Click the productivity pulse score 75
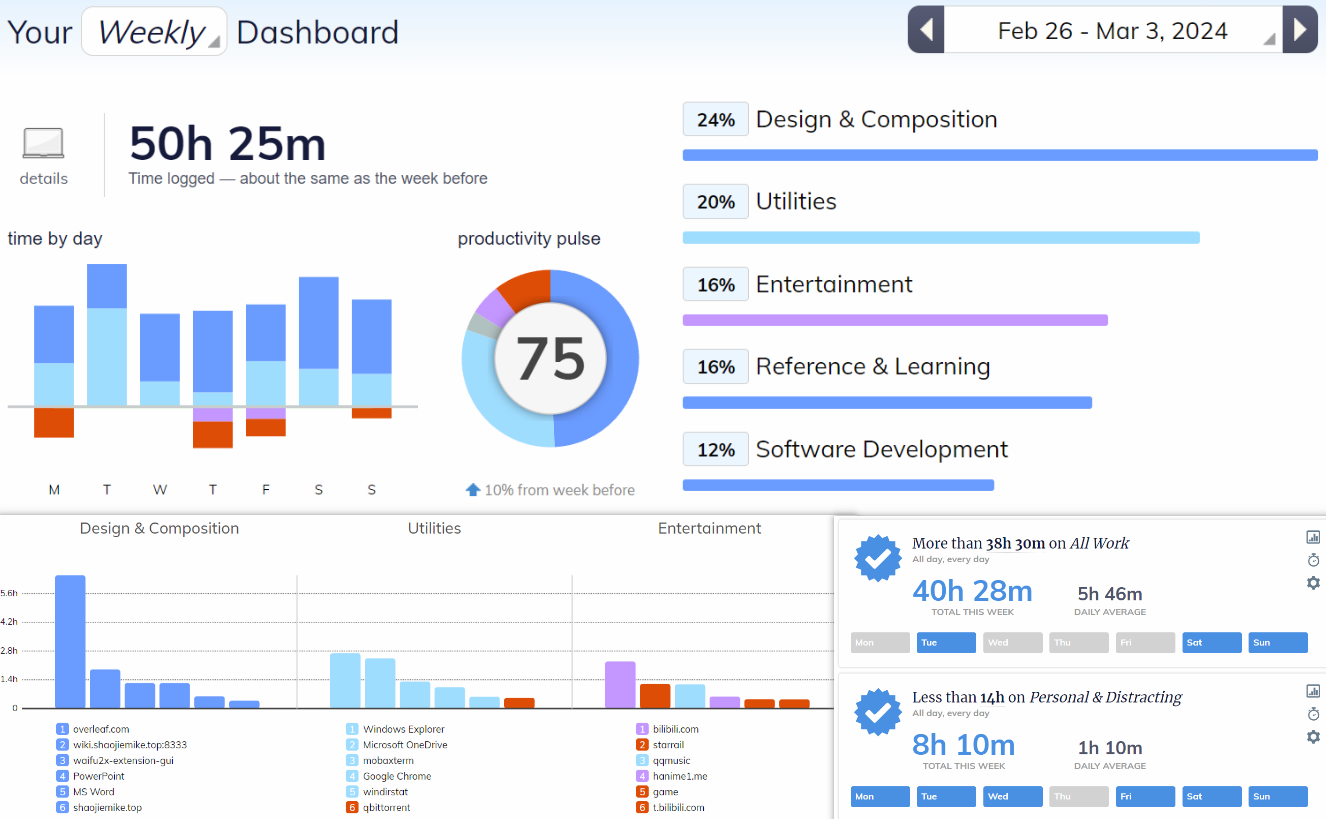1326x819 pixels. pyautogui.click(x=550, y=358)
